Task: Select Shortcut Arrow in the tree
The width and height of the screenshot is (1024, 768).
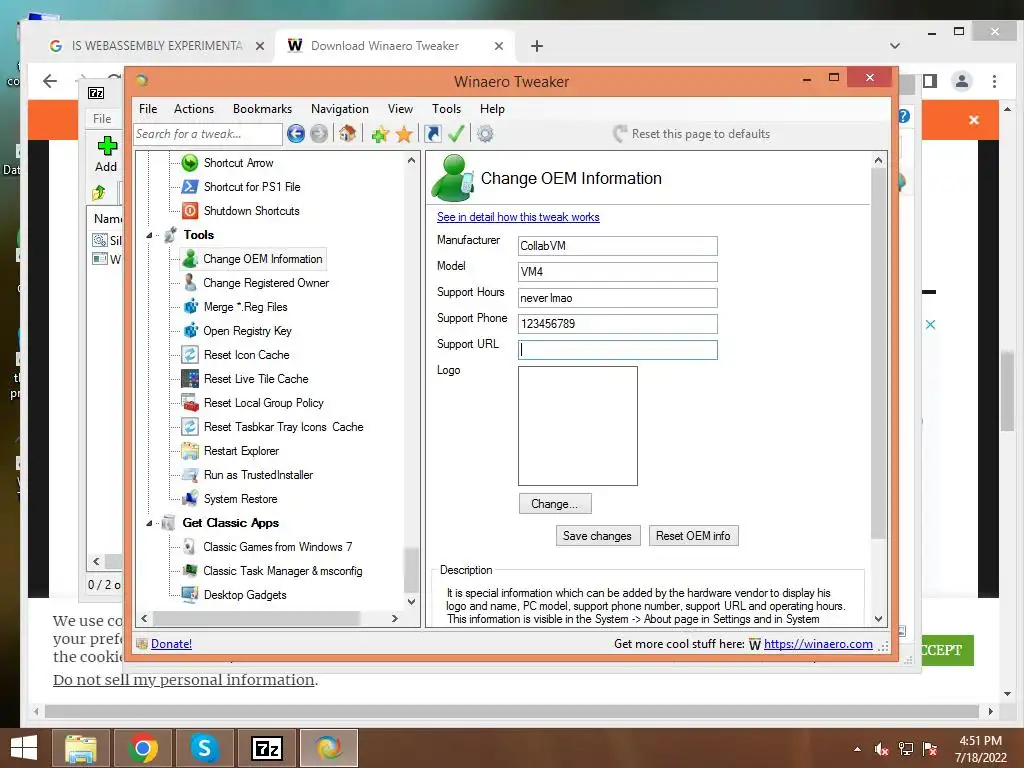Action: (238, 163)
